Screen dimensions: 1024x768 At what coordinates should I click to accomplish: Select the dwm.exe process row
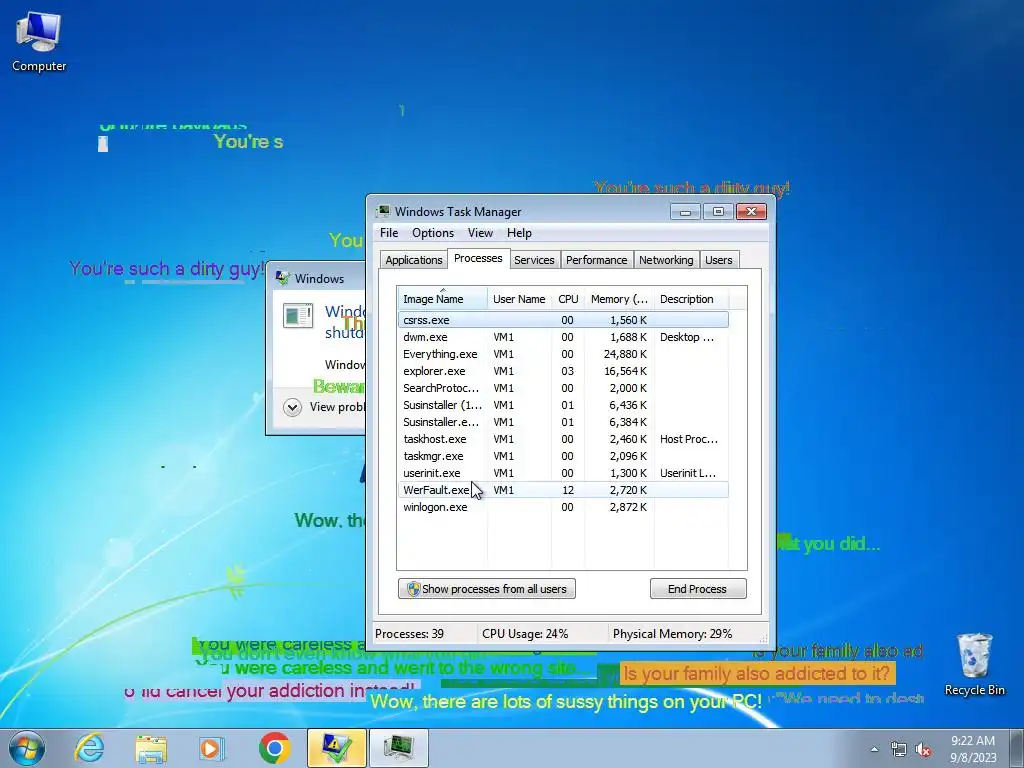click(563, 337)
